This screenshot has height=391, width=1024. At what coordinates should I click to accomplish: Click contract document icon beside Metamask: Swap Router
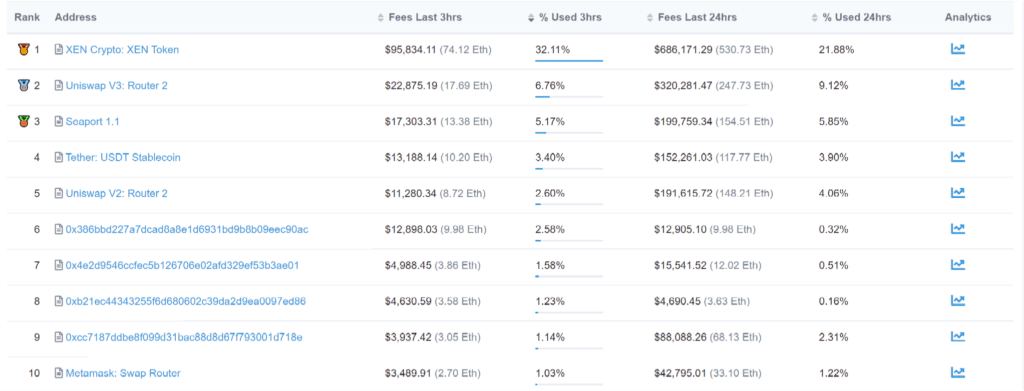pyautogui.click(x=59, y=373)
